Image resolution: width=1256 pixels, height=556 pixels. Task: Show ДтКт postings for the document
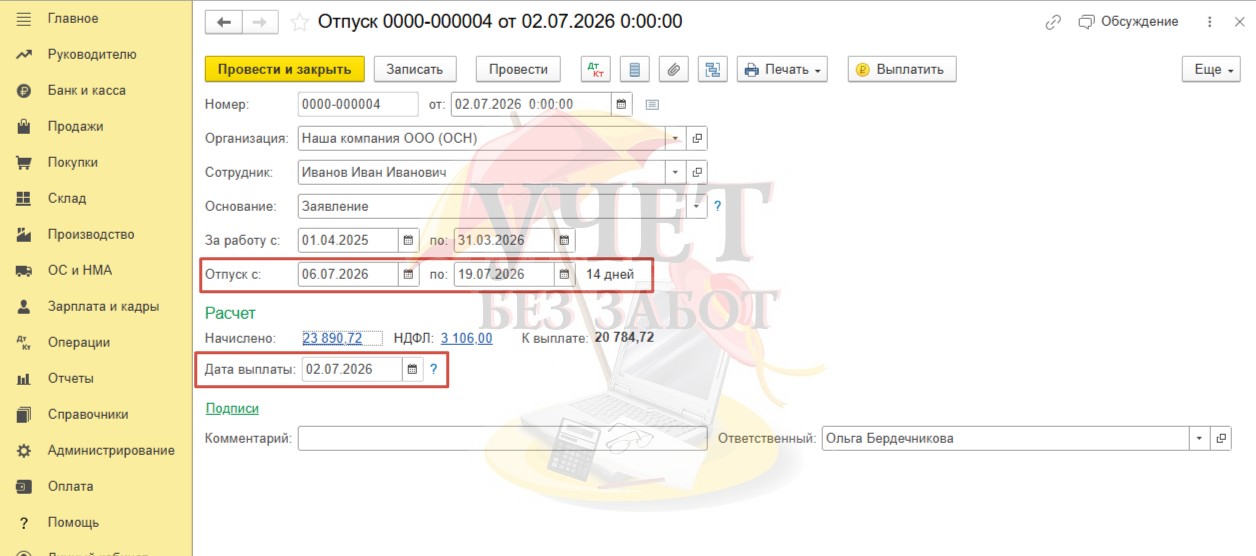pyautogui.click(x=597, y=69)
